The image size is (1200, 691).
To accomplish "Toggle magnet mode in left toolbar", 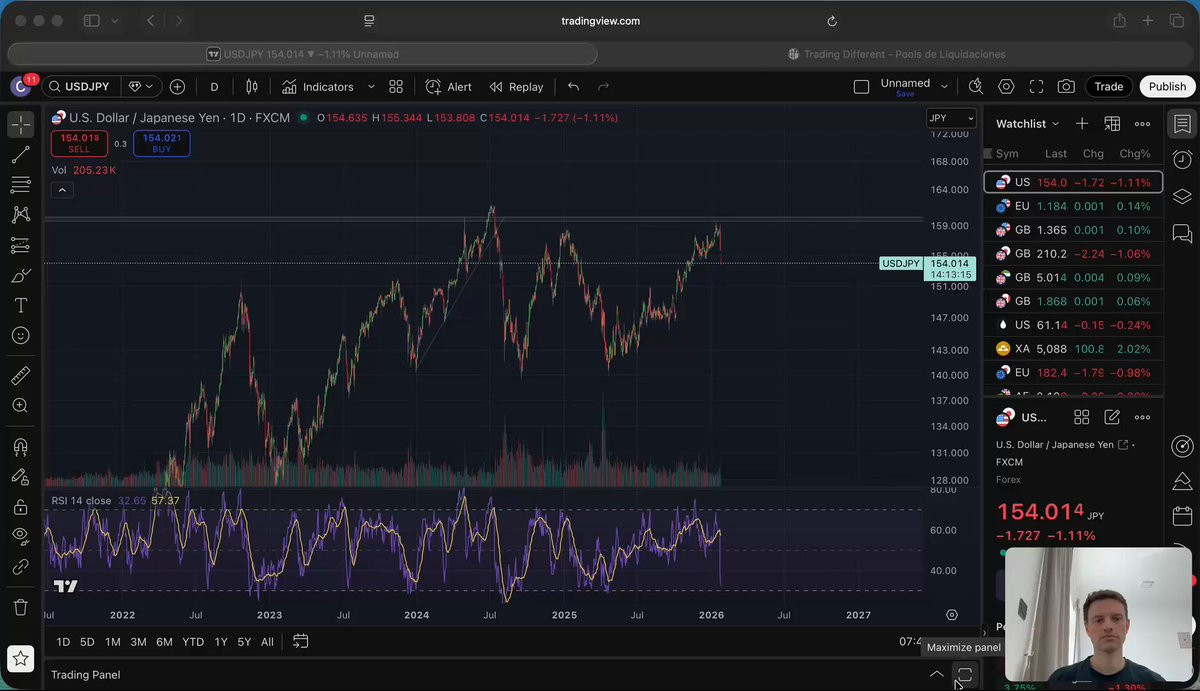I will point(21,447).
